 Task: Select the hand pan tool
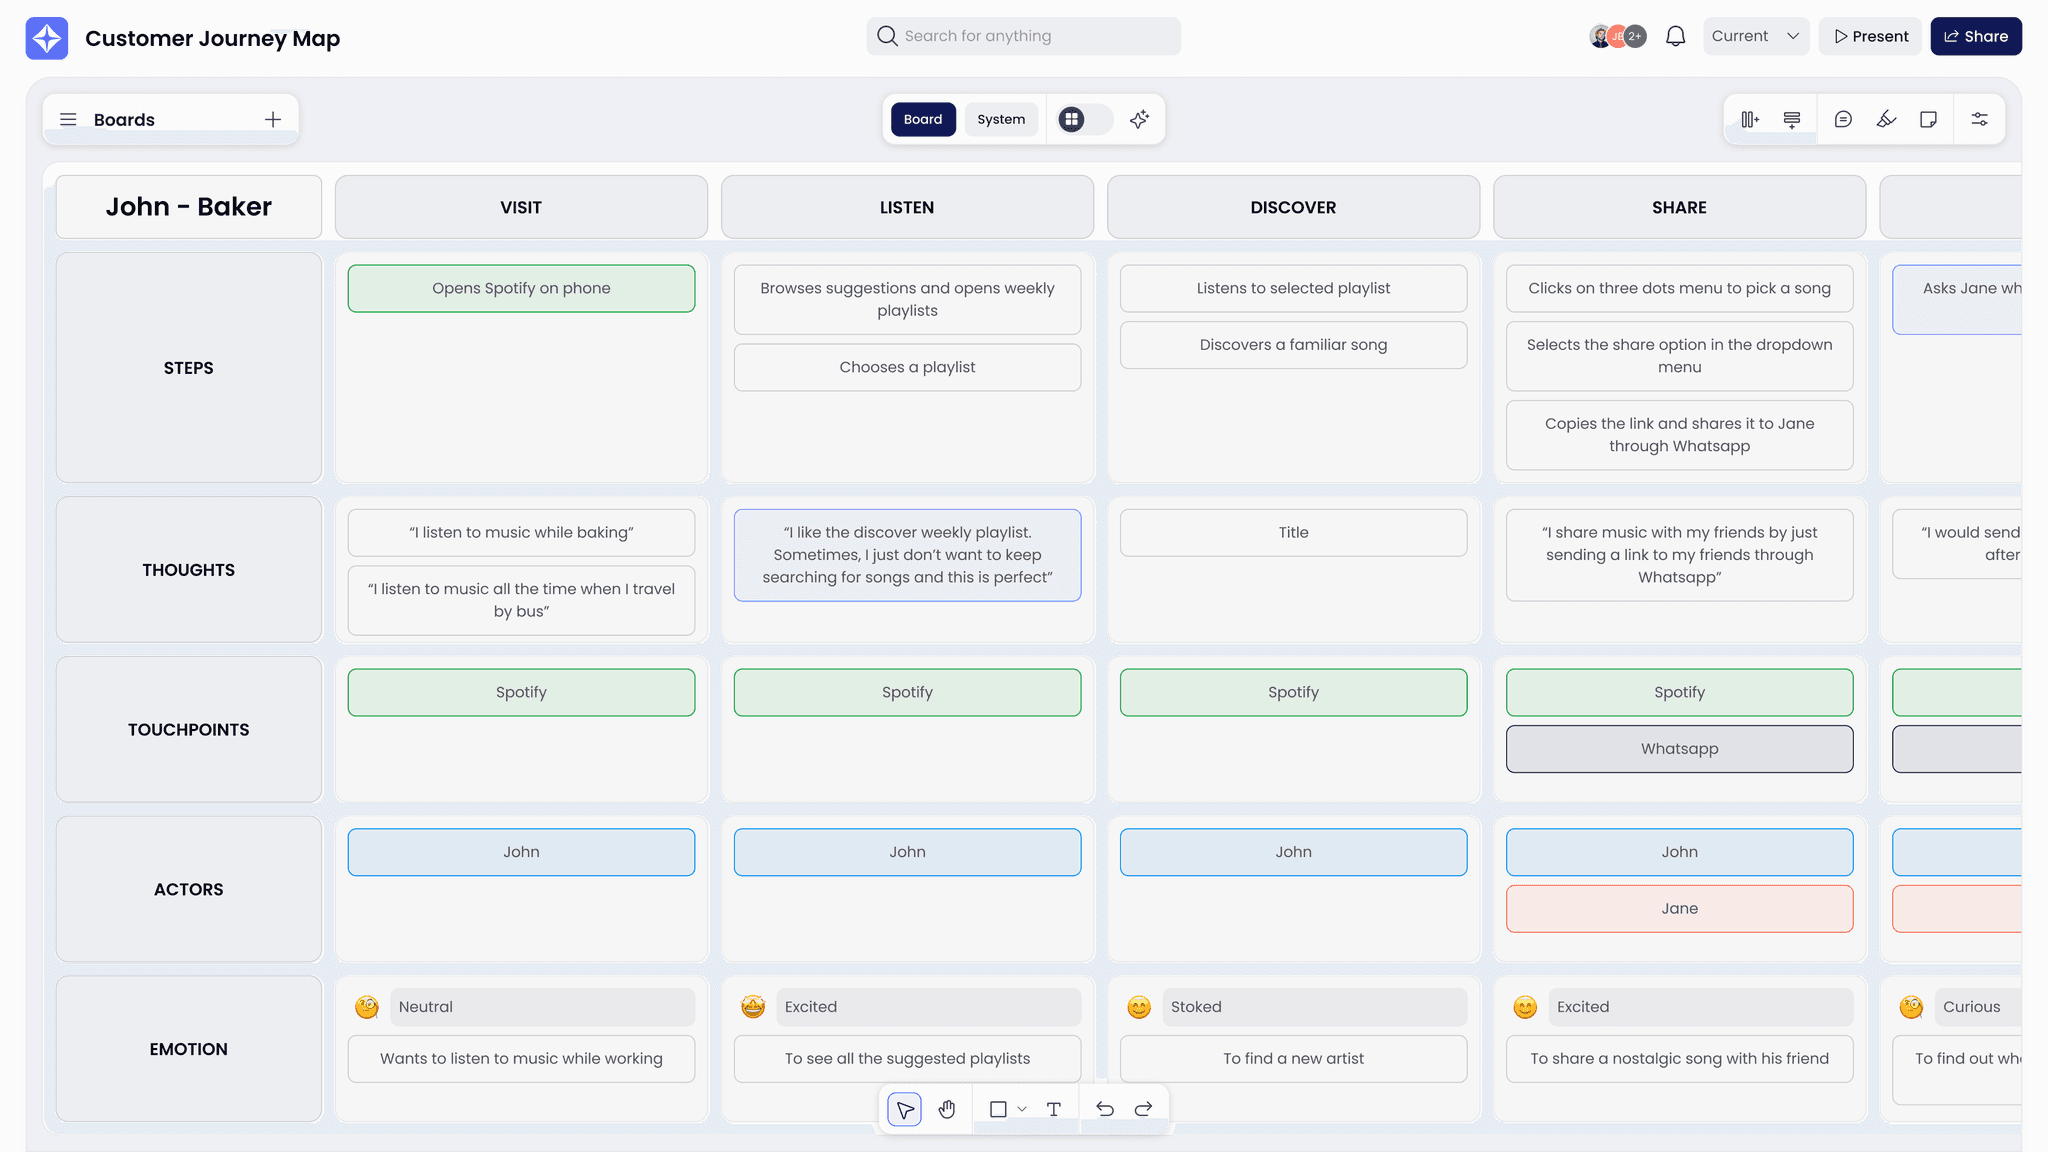point(947,1109)
